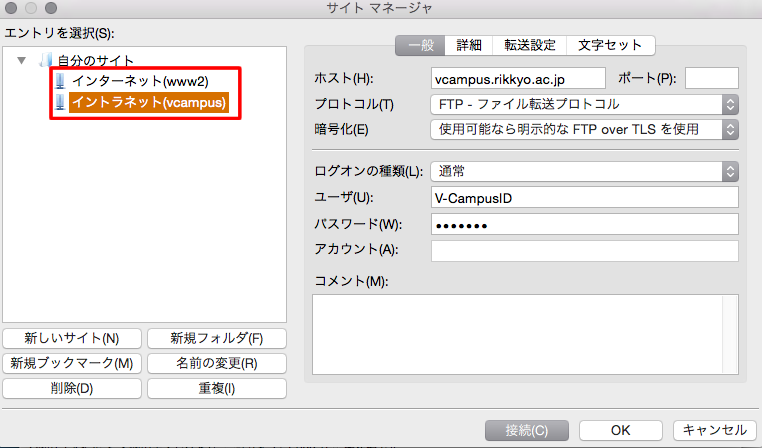Click the 新しいサイト(N) button
The image size is (762, 448).
pos(72,338)
